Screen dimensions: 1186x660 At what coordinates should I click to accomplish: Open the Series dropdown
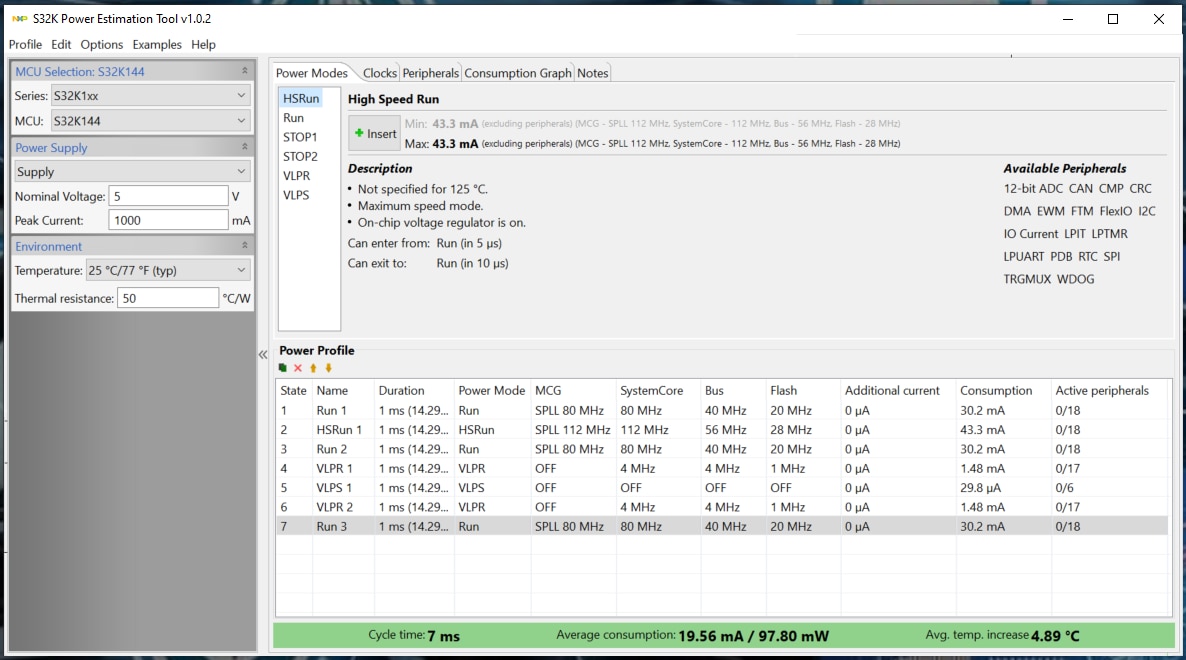[150, 95]
